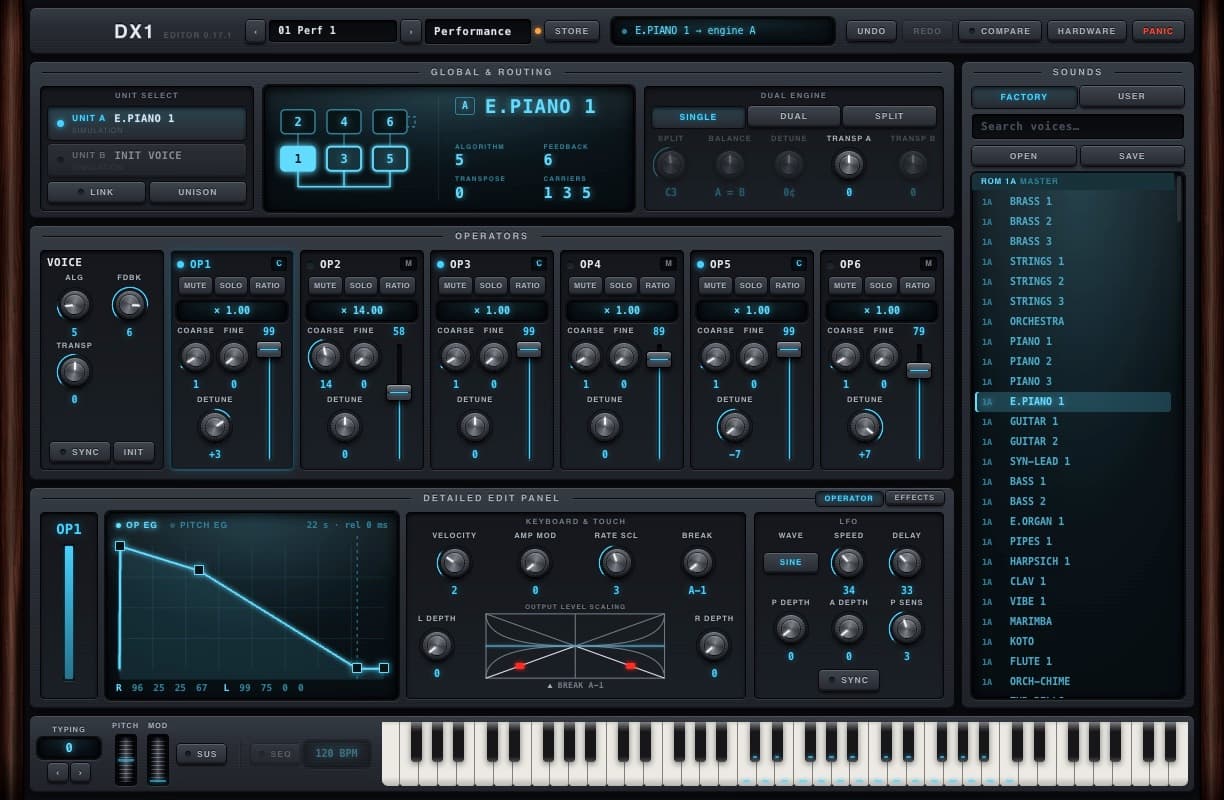Viewport: 1224px width, 800px height.
Task: Select HARPSICH 1 in voice list
Action: click(x=1073, y=561)
